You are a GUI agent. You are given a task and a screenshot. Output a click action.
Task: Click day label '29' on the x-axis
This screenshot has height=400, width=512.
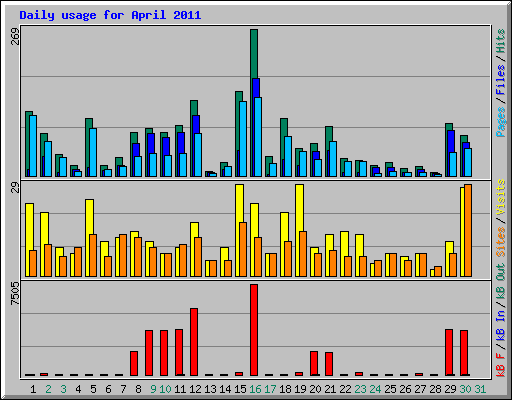(450, 389)
